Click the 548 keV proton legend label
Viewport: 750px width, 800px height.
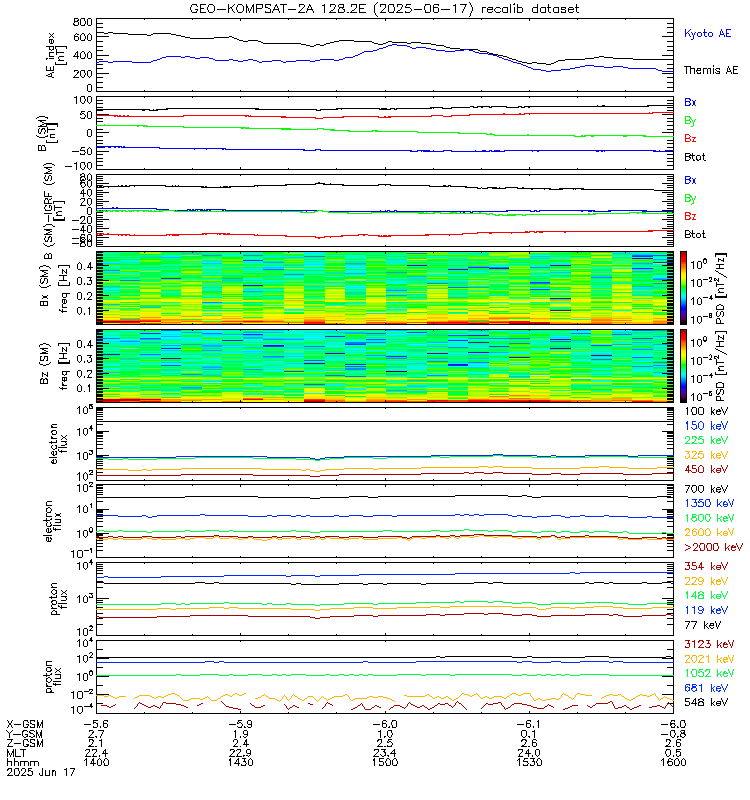706,703
